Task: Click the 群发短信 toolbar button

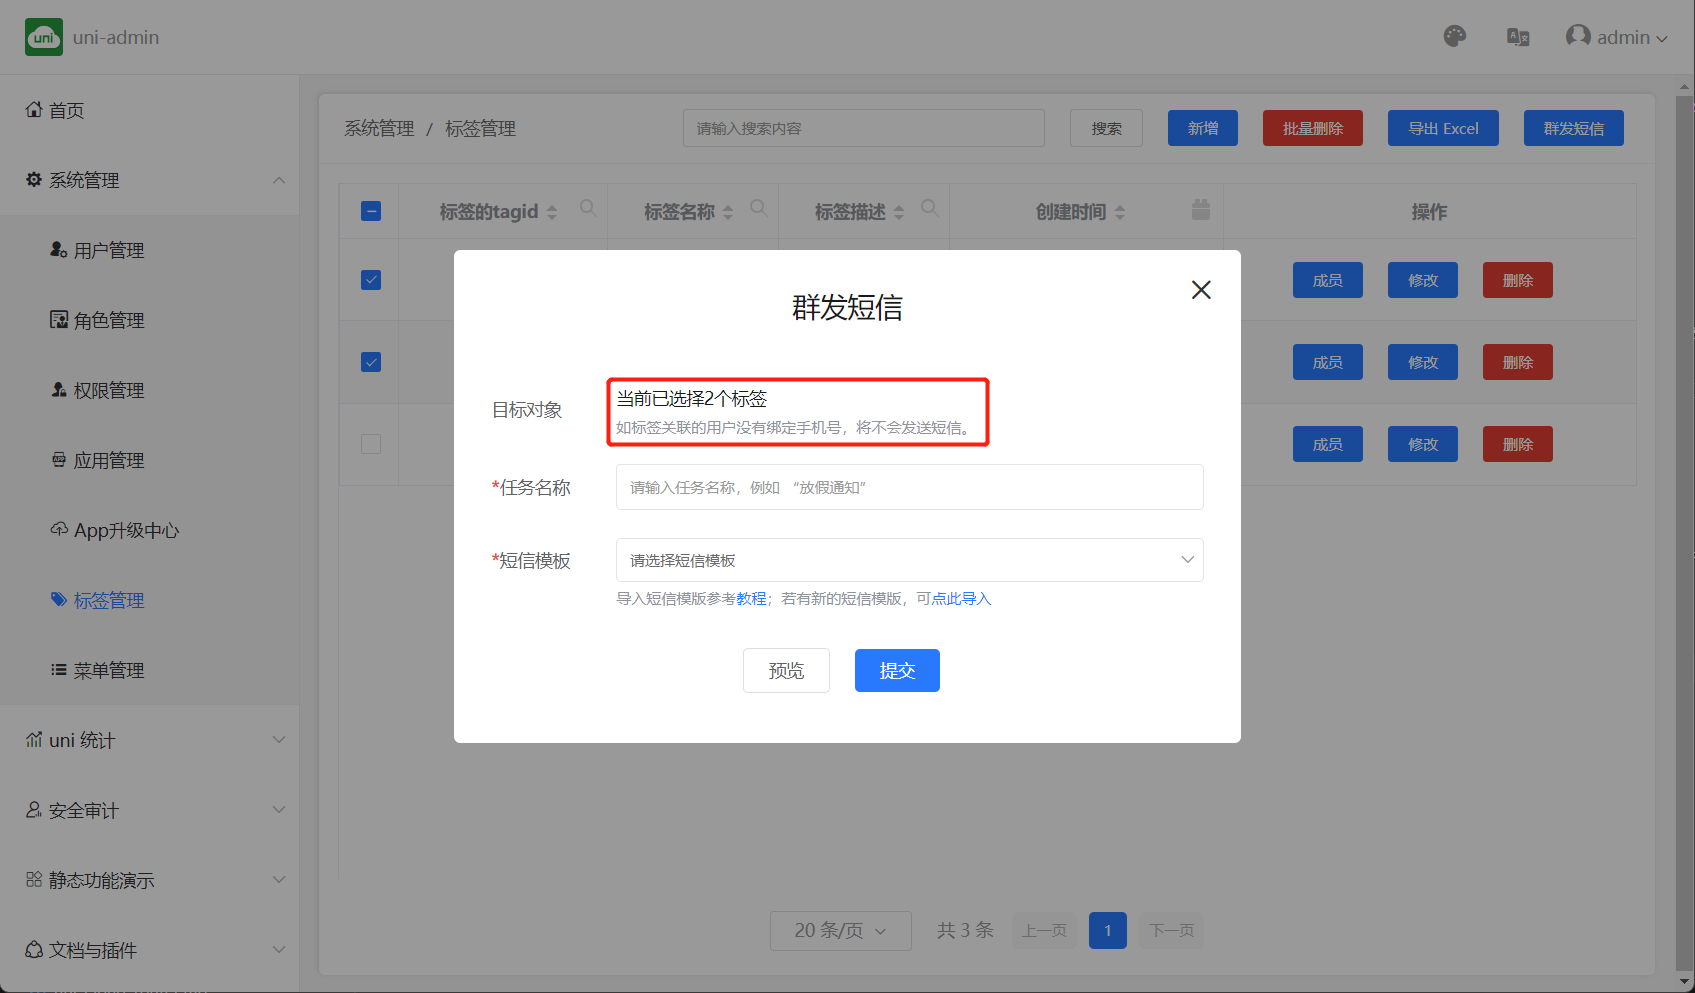Action: coord(1574,128)
